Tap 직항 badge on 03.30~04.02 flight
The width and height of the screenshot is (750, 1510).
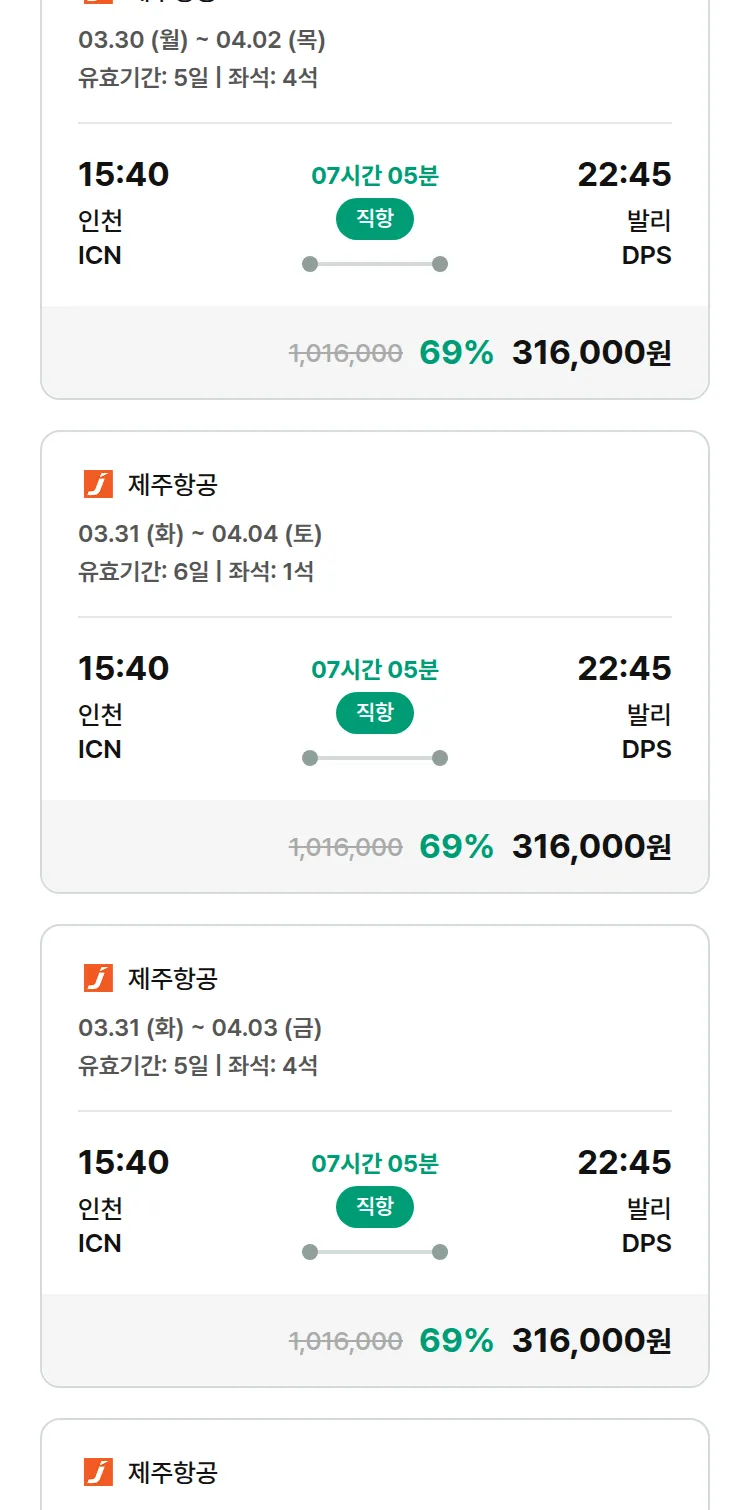375,219
